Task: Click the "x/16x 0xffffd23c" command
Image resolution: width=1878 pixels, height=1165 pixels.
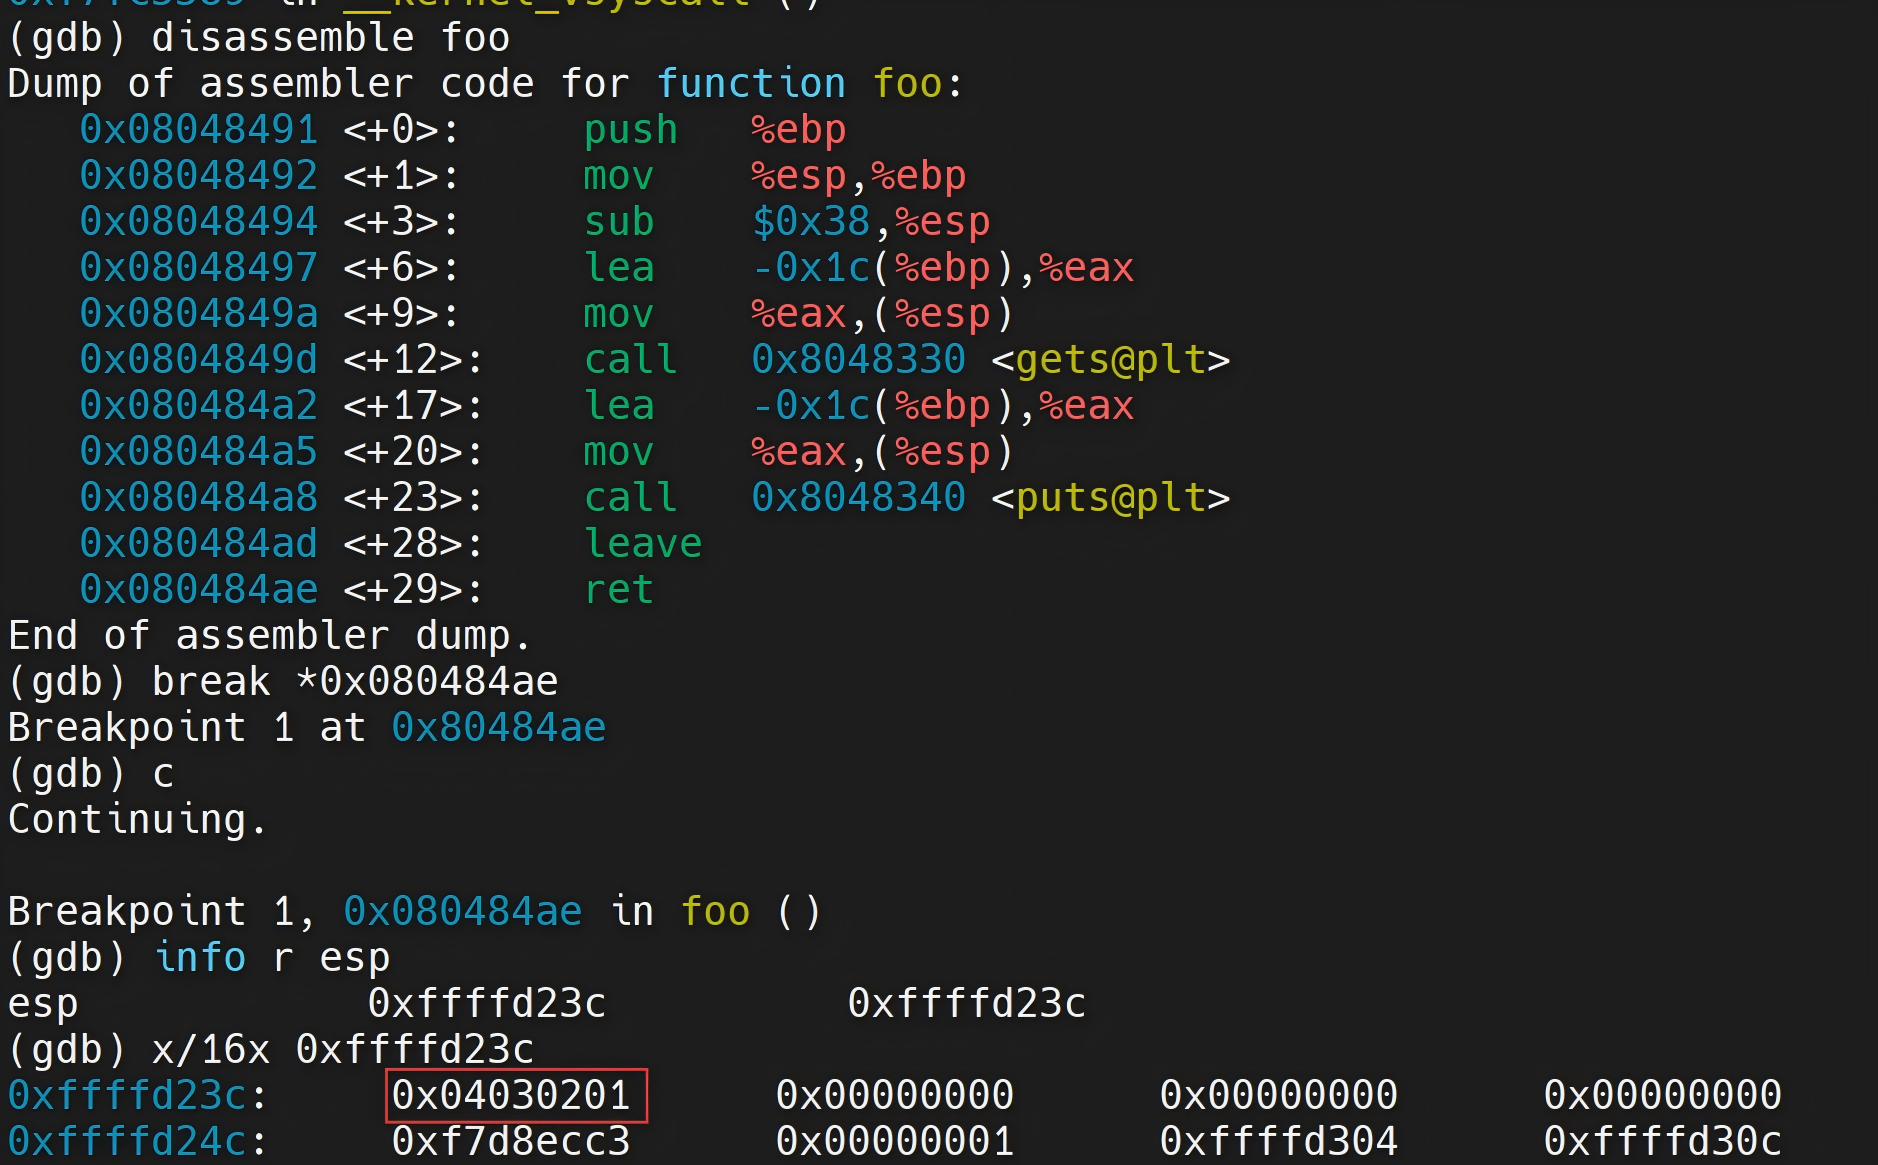Action: coord(342,1050)
